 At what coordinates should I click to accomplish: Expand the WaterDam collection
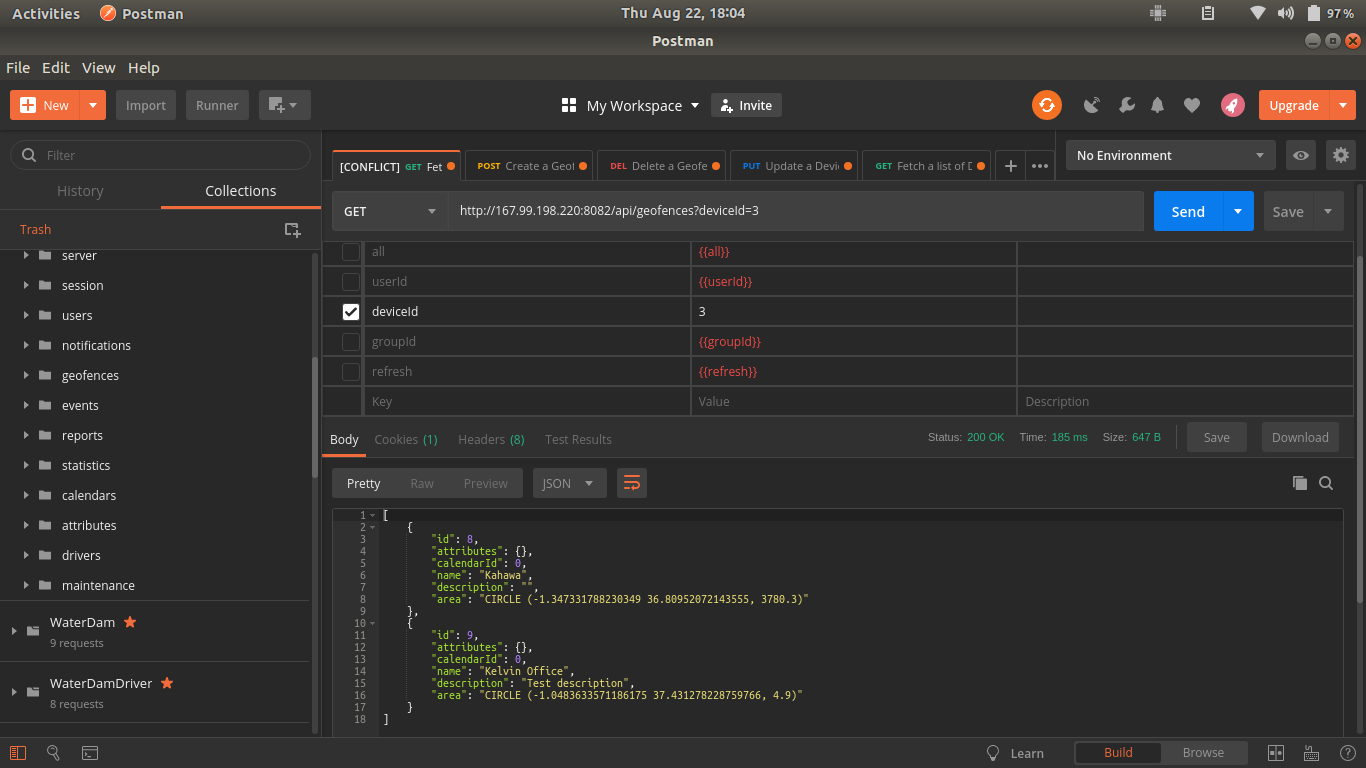pos(14,630)
